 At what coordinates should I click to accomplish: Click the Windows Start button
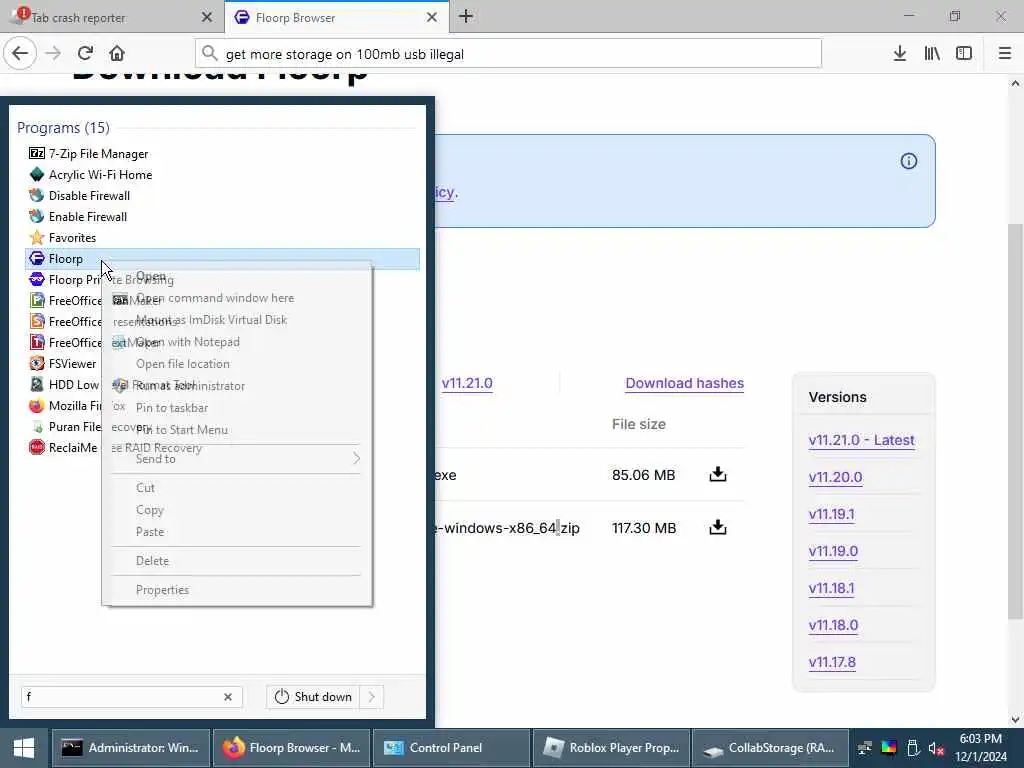24,748
